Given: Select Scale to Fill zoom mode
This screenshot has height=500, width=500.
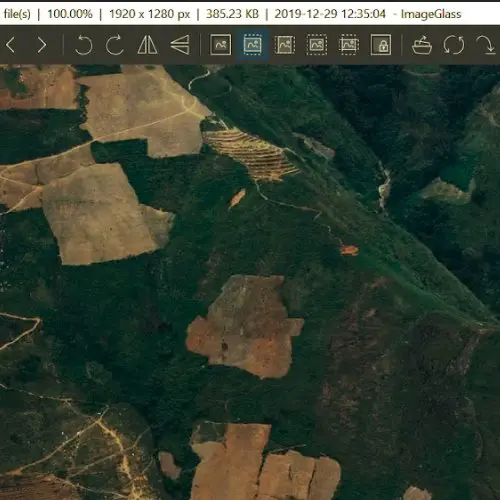Looking at the screenshot, I should (349, 45).
